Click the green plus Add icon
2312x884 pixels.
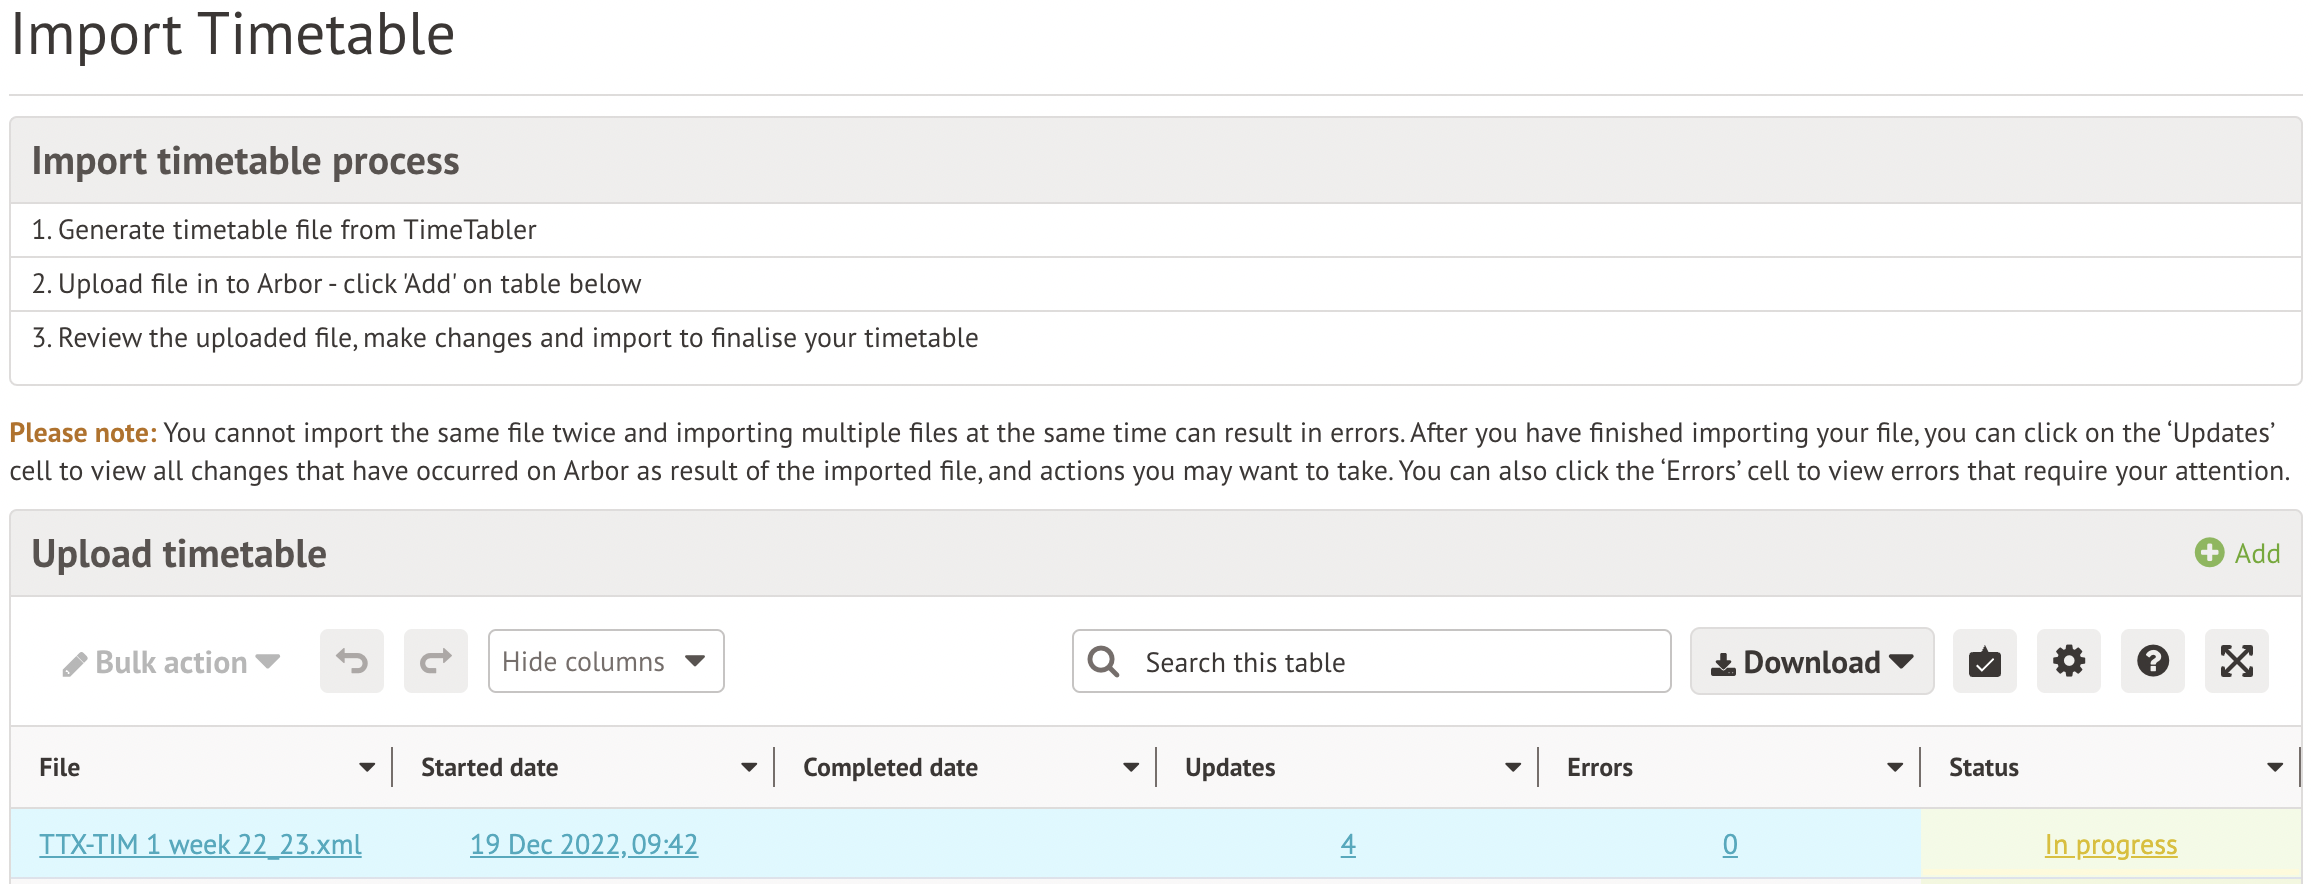[x=2209, y=553]
